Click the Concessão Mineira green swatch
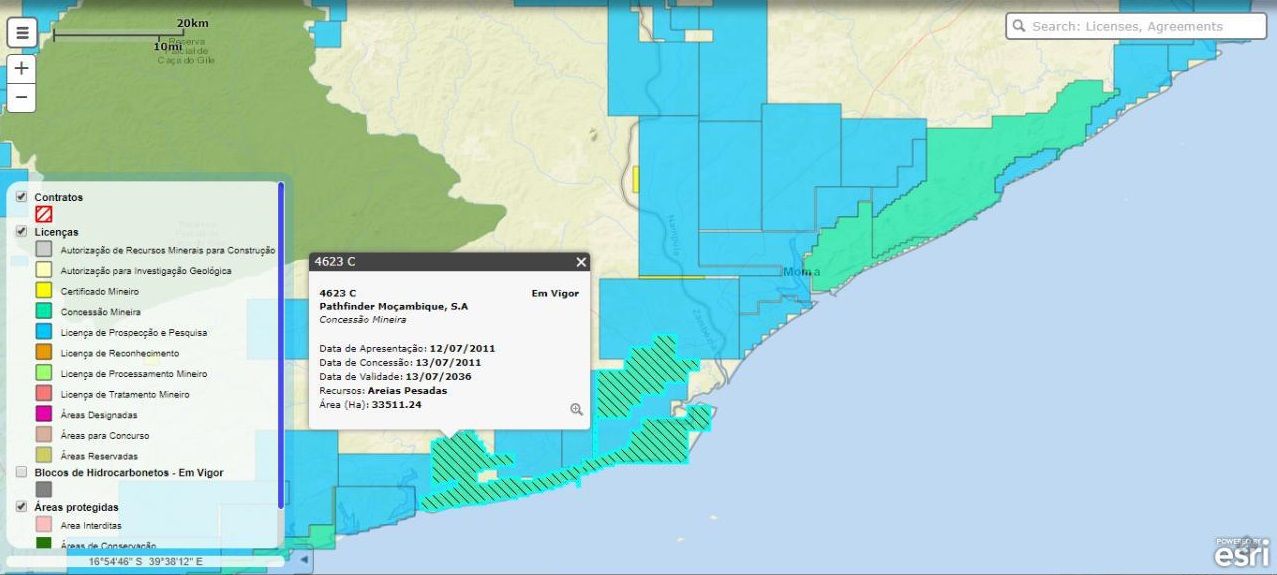 (x=43, y=312)
